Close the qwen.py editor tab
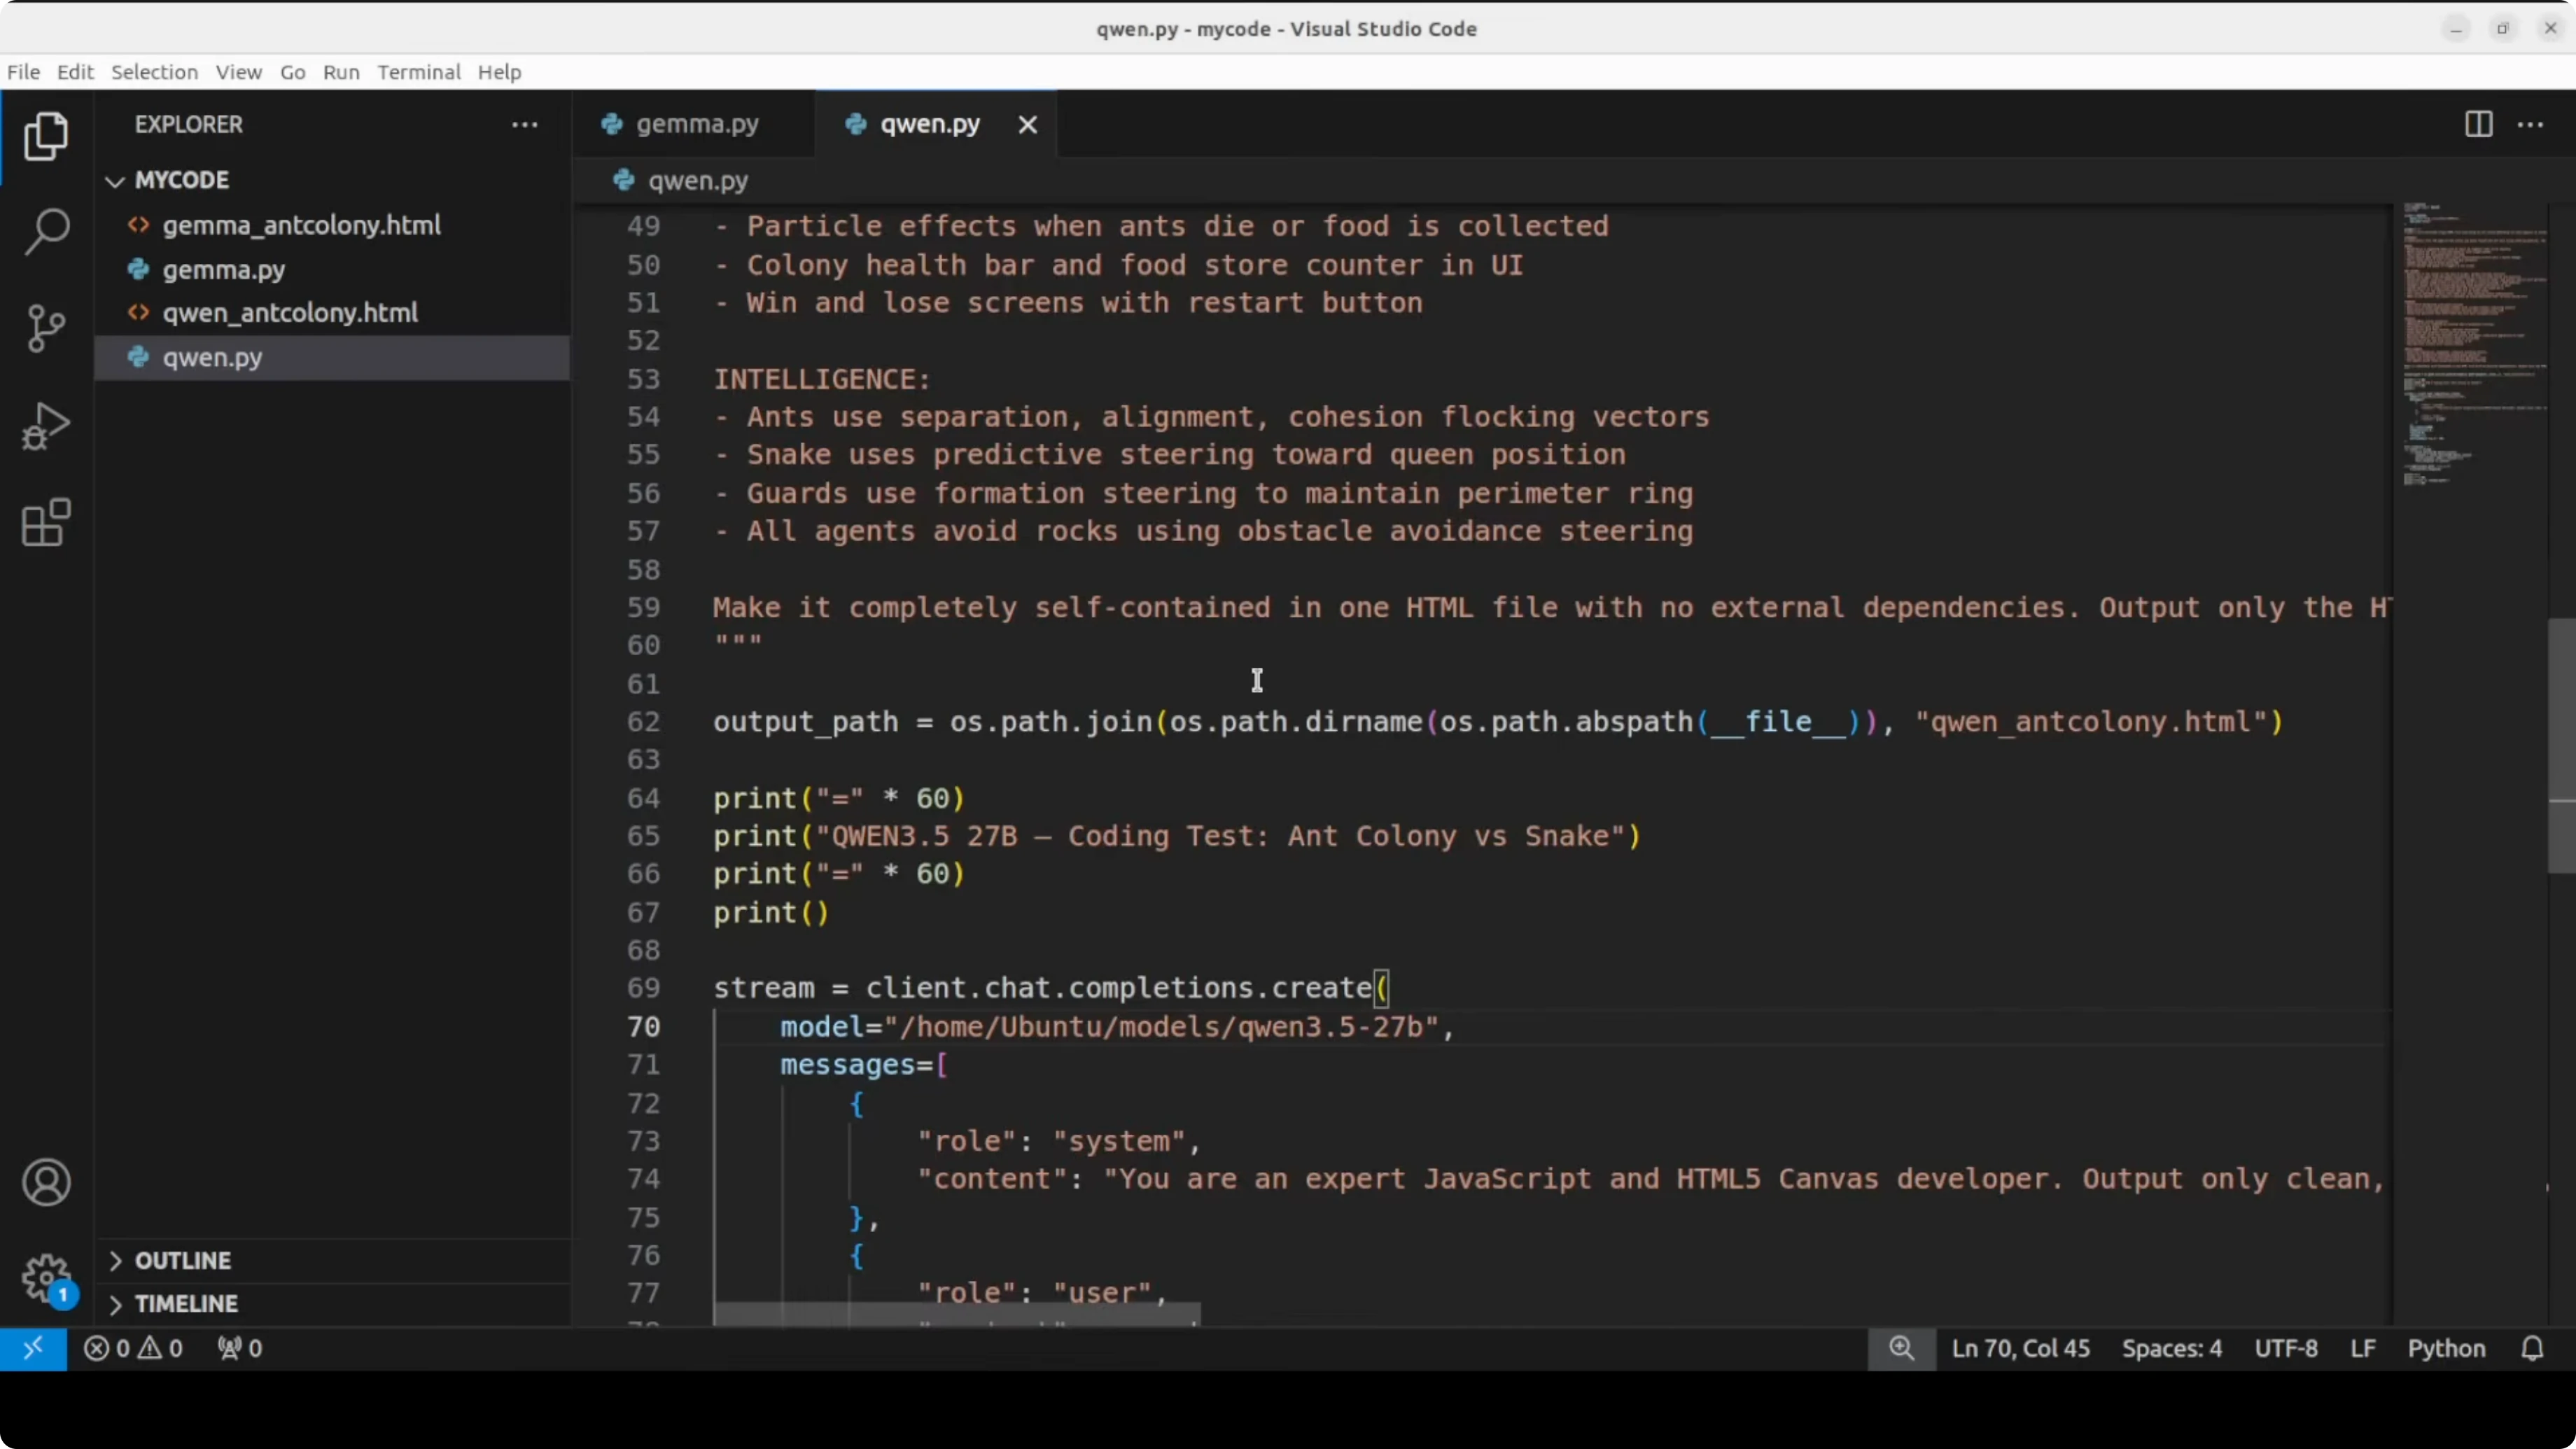The height and width of the screenshot is (1449, 2576). pyautogui.click(x=1027, y=124)
